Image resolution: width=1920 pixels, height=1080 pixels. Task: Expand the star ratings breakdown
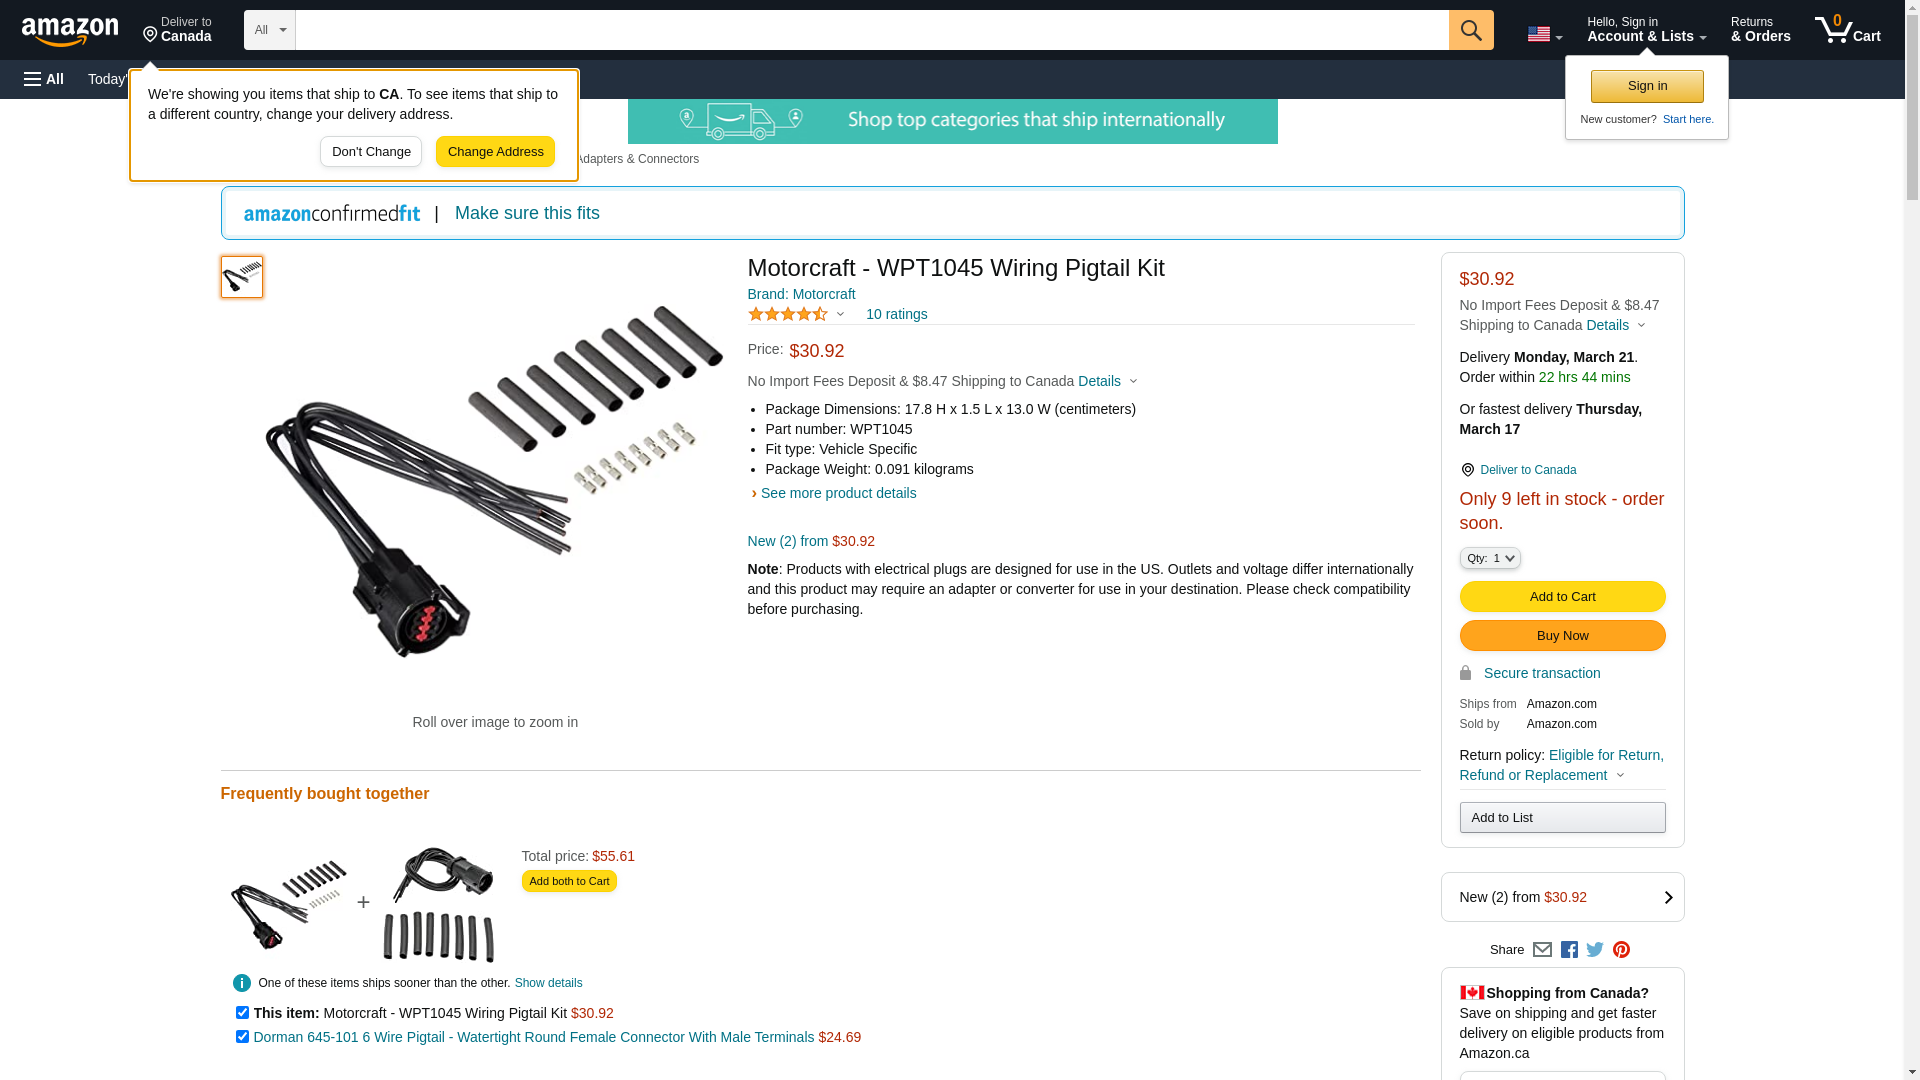pos(797,315)
